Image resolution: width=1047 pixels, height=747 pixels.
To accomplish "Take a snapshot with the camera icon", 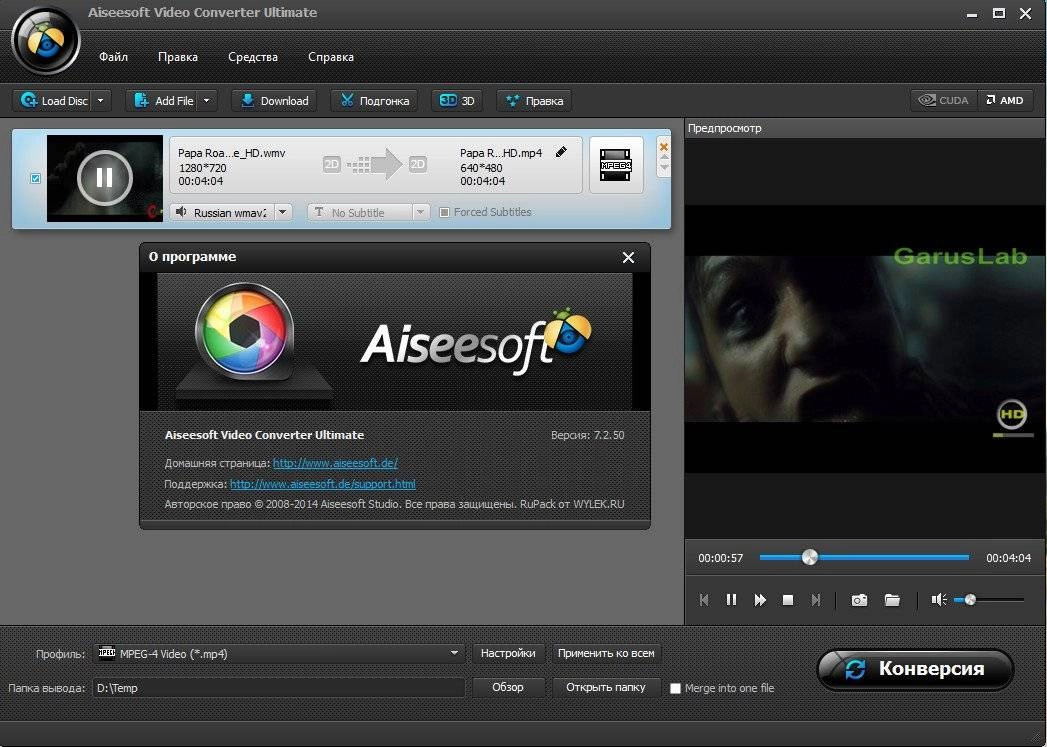I will 859,599.
